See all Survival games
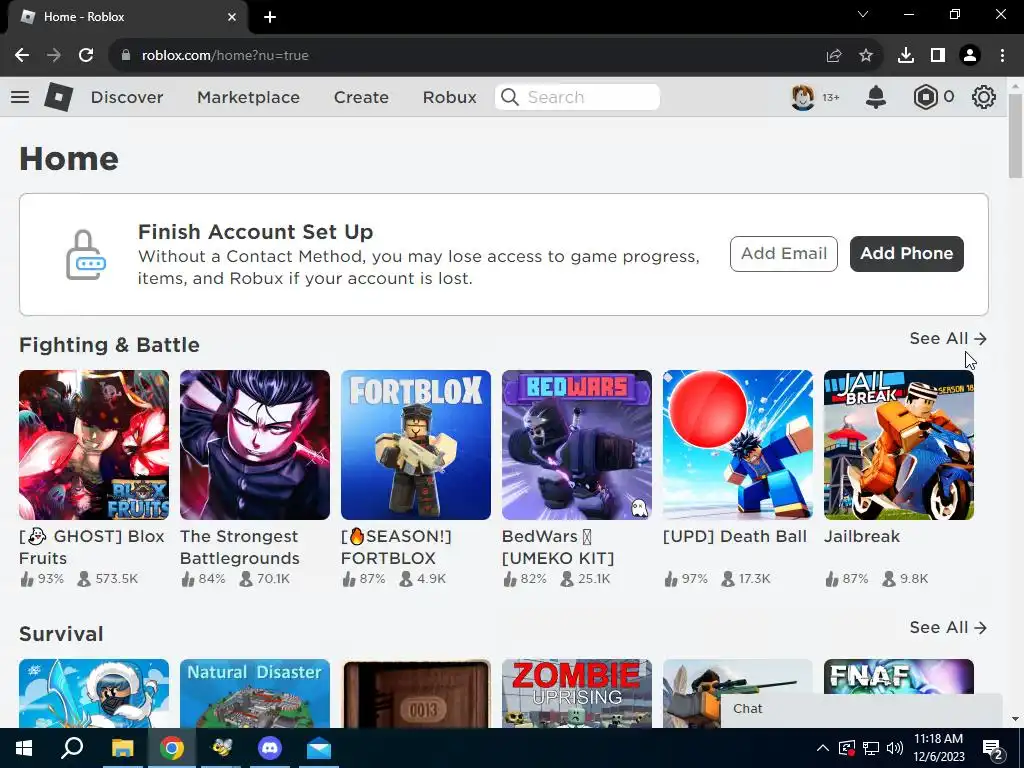Viewport: 1024px width, 768px height. coord(948,628)
